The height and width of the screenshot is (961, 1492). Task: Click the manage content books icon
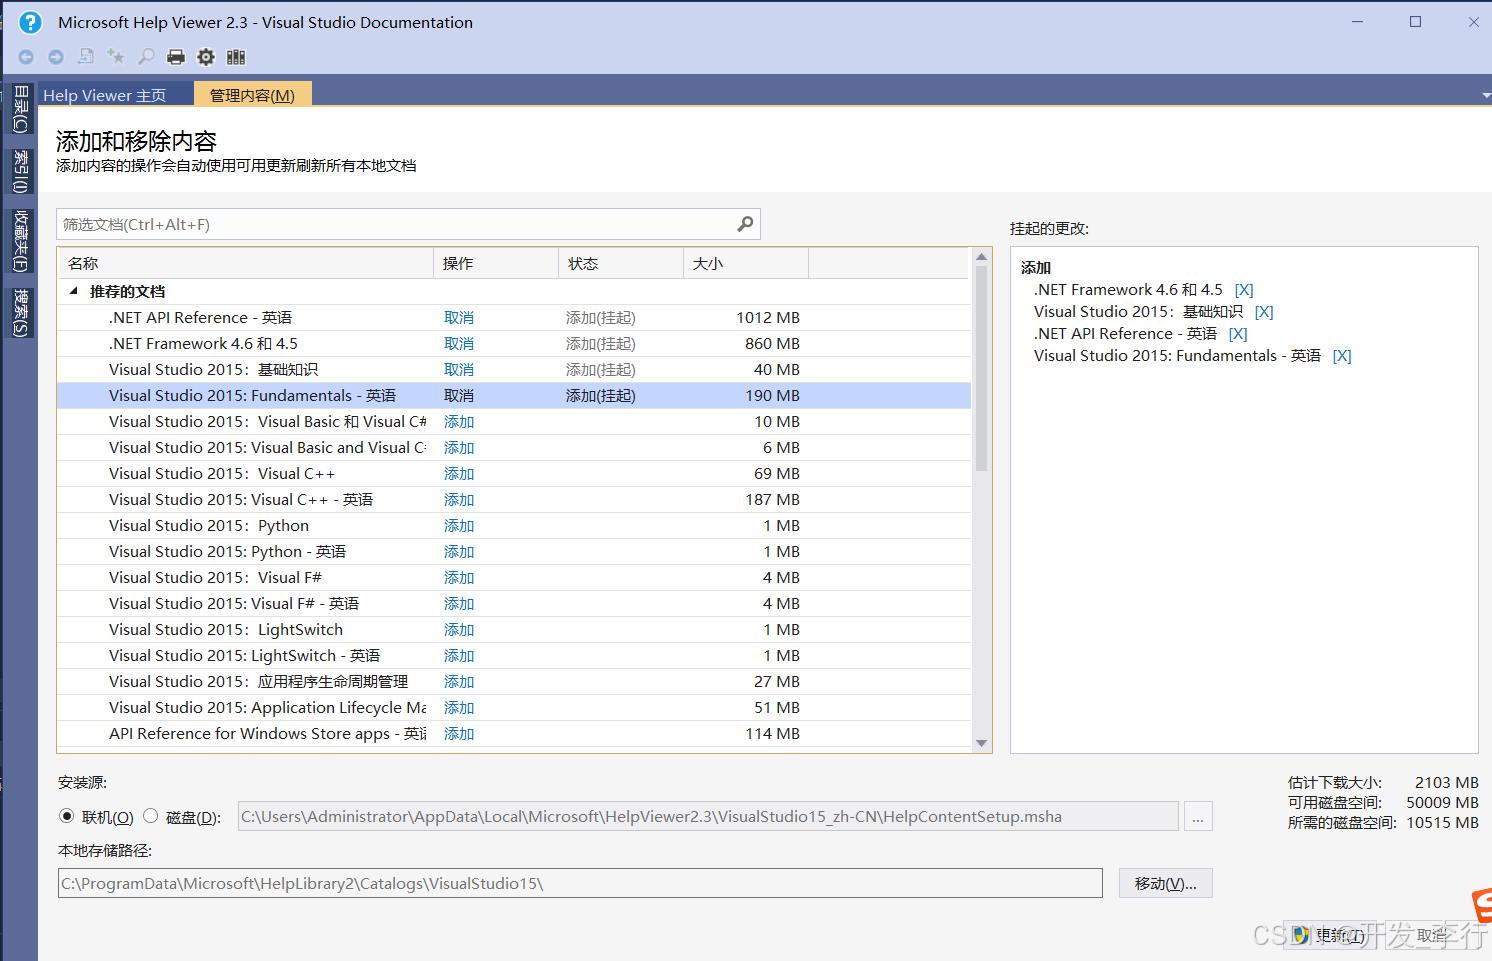coord(236,57)
